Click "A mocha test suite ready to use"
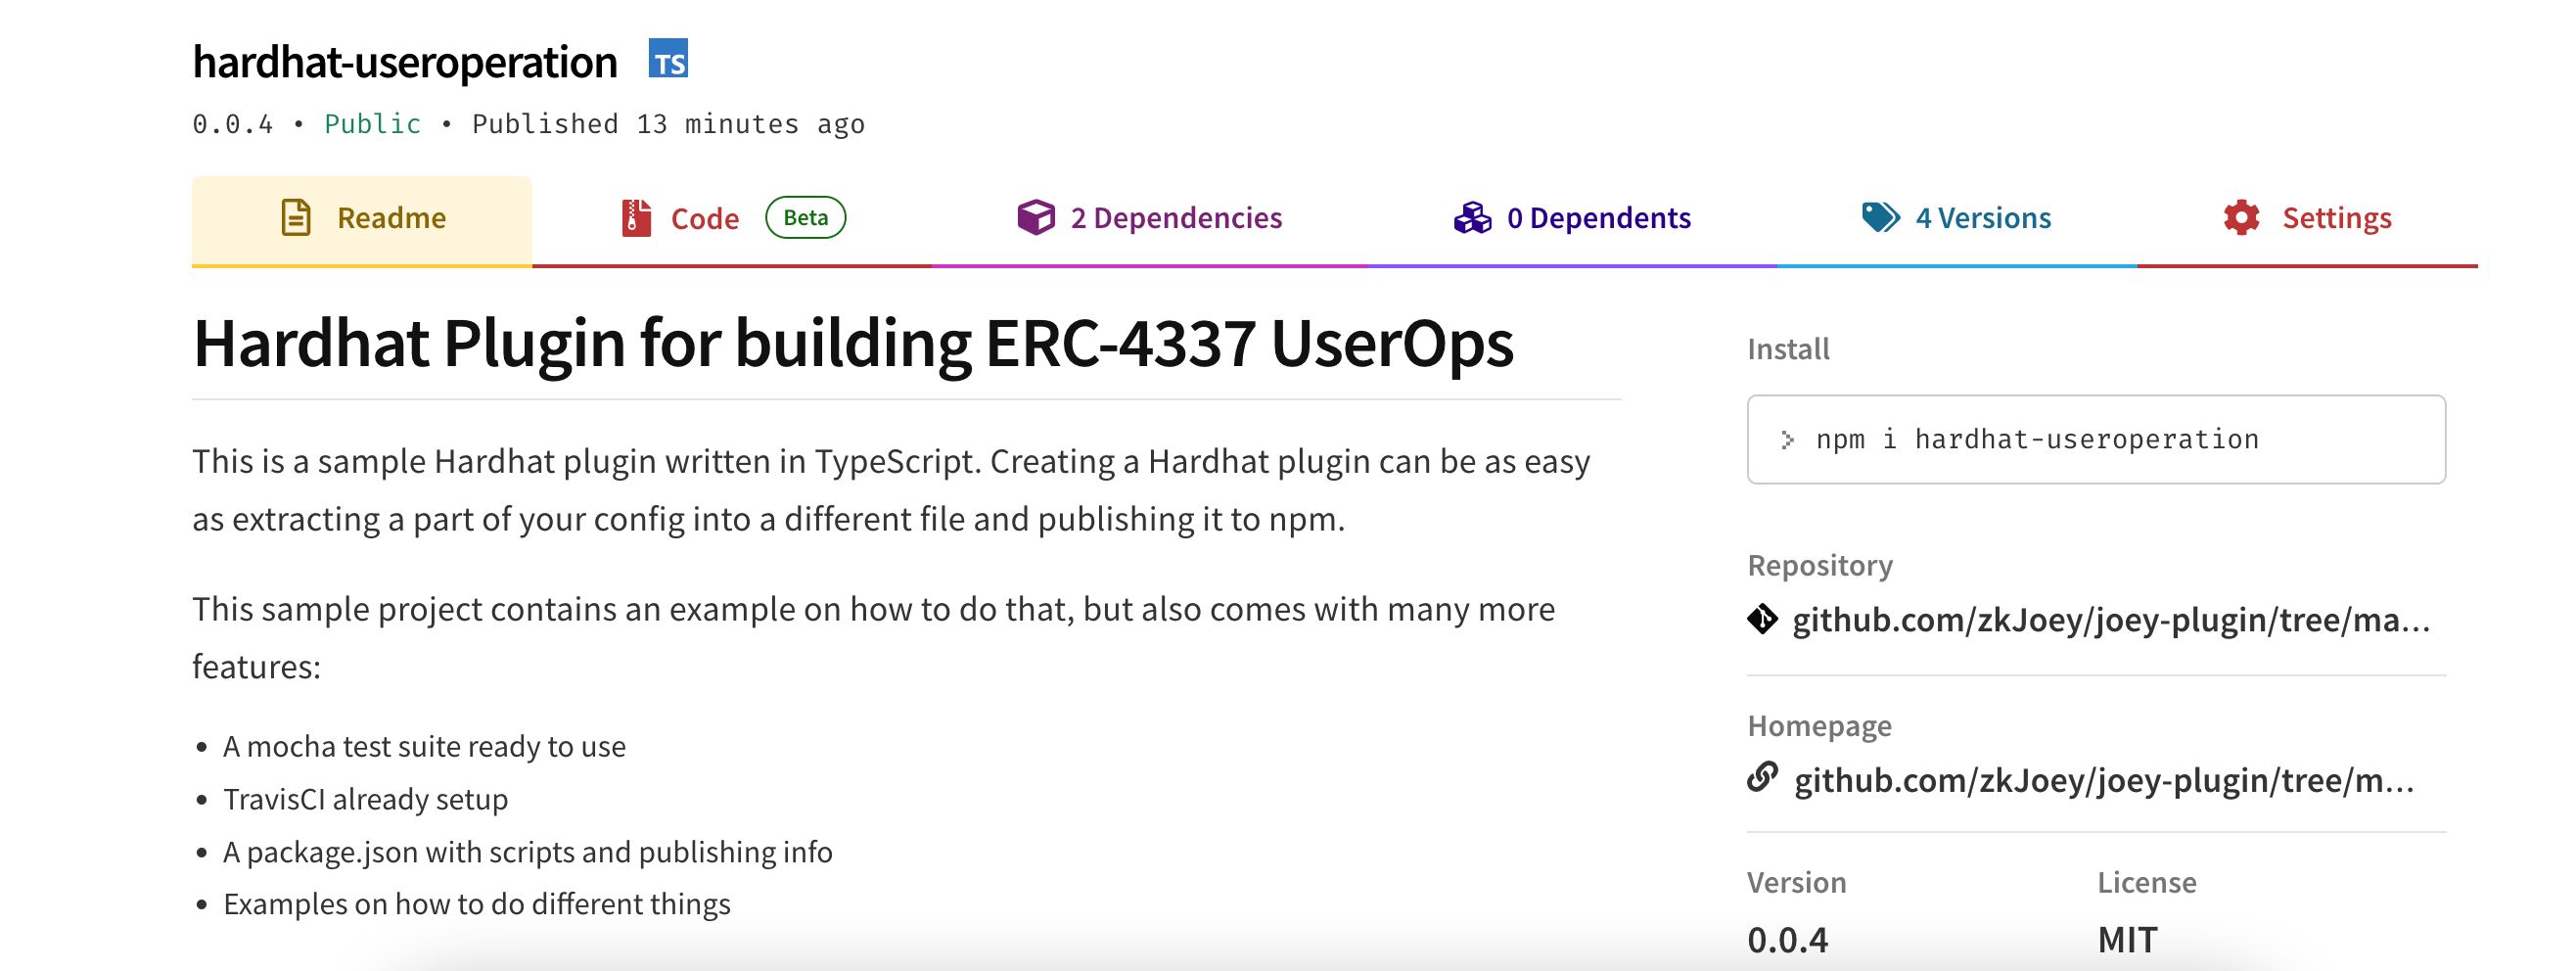 [424, 746]
